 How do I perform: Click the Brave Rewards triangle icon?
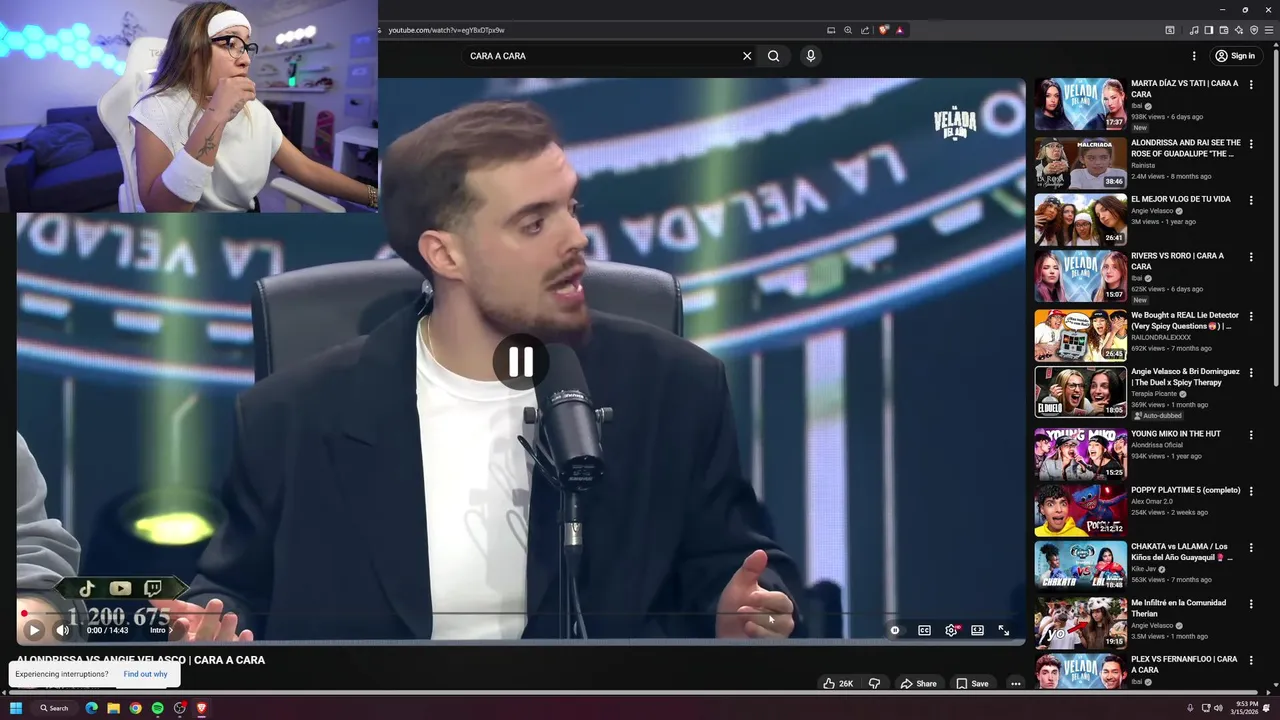899,30
